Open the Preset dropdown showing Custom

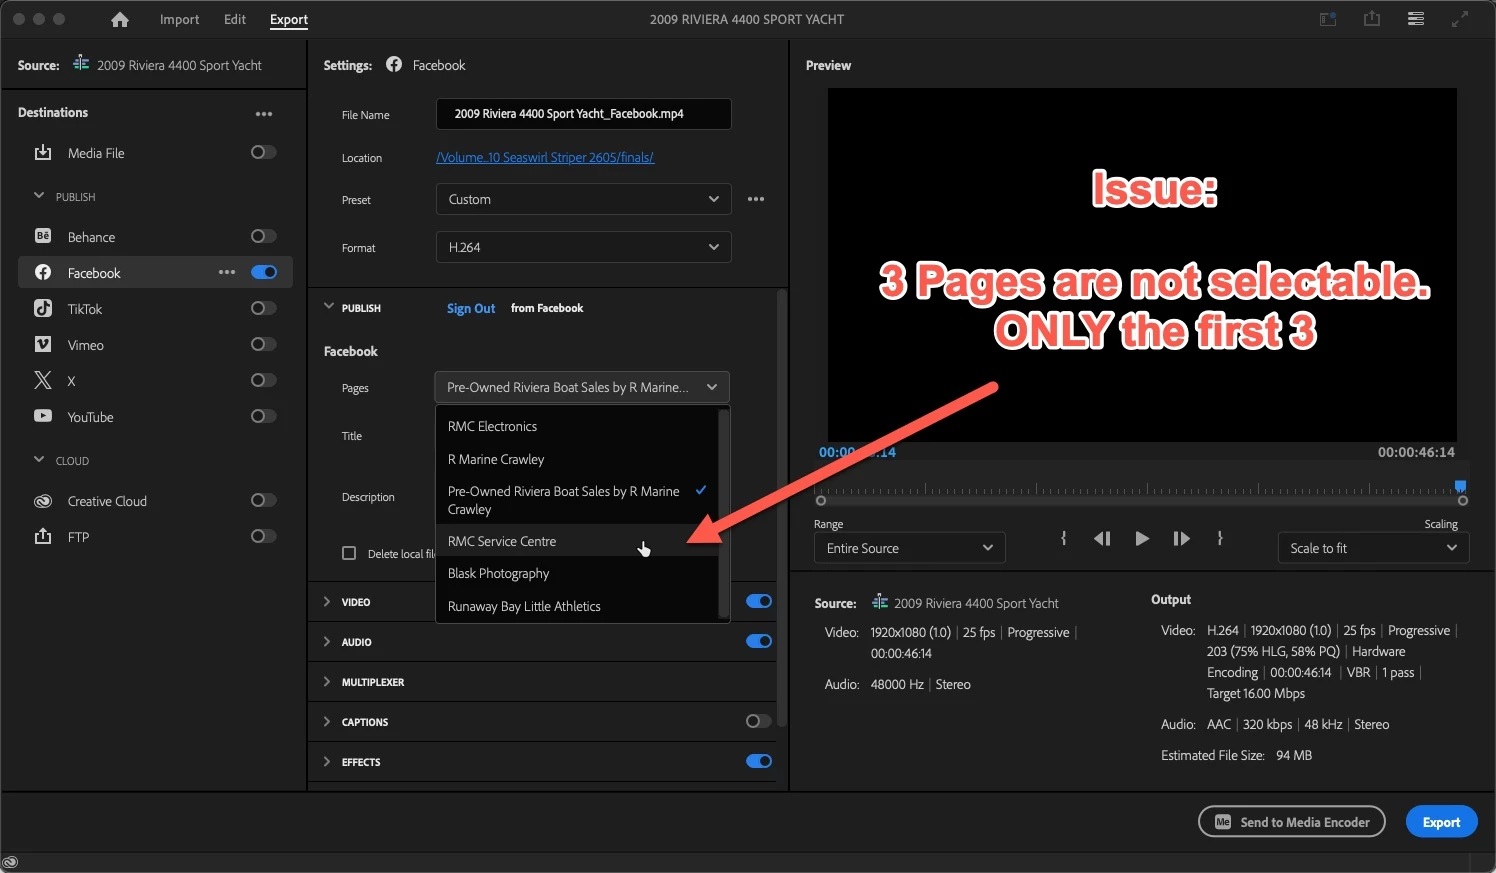pyautogui.click(x=584, y=199)
